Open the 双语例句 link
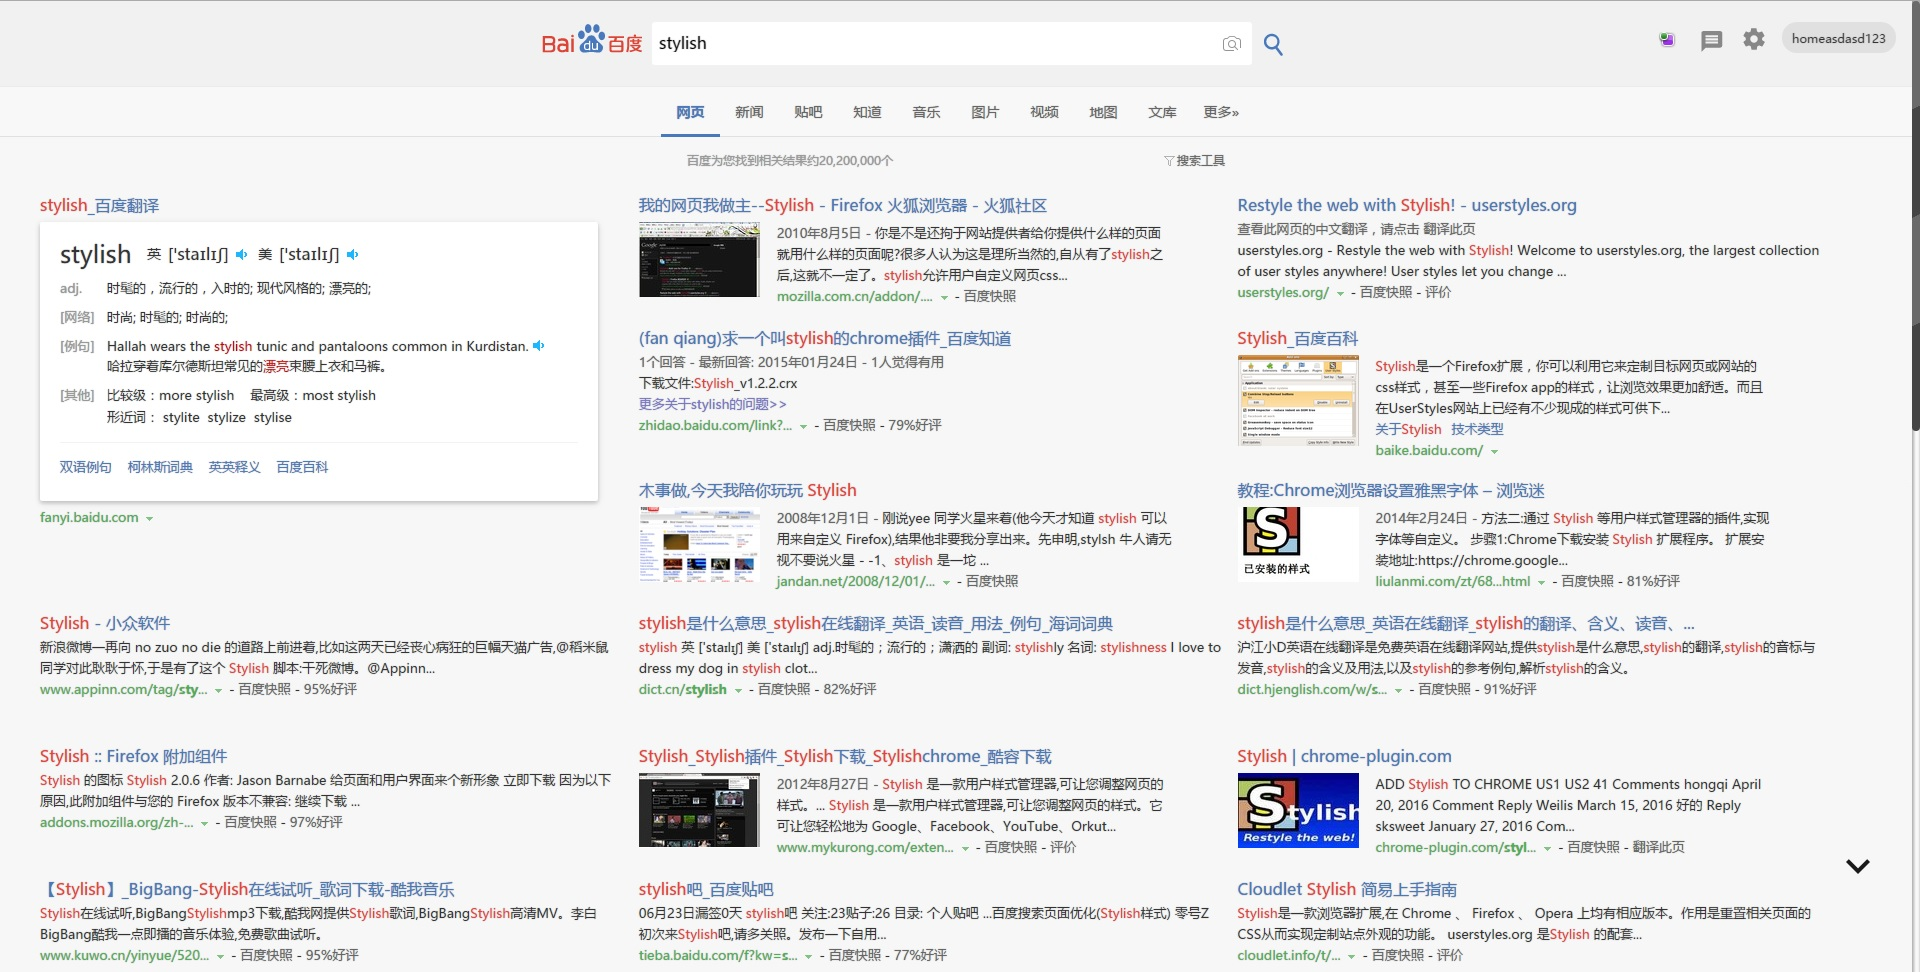1920x972 pixels. tap(85, 467)
